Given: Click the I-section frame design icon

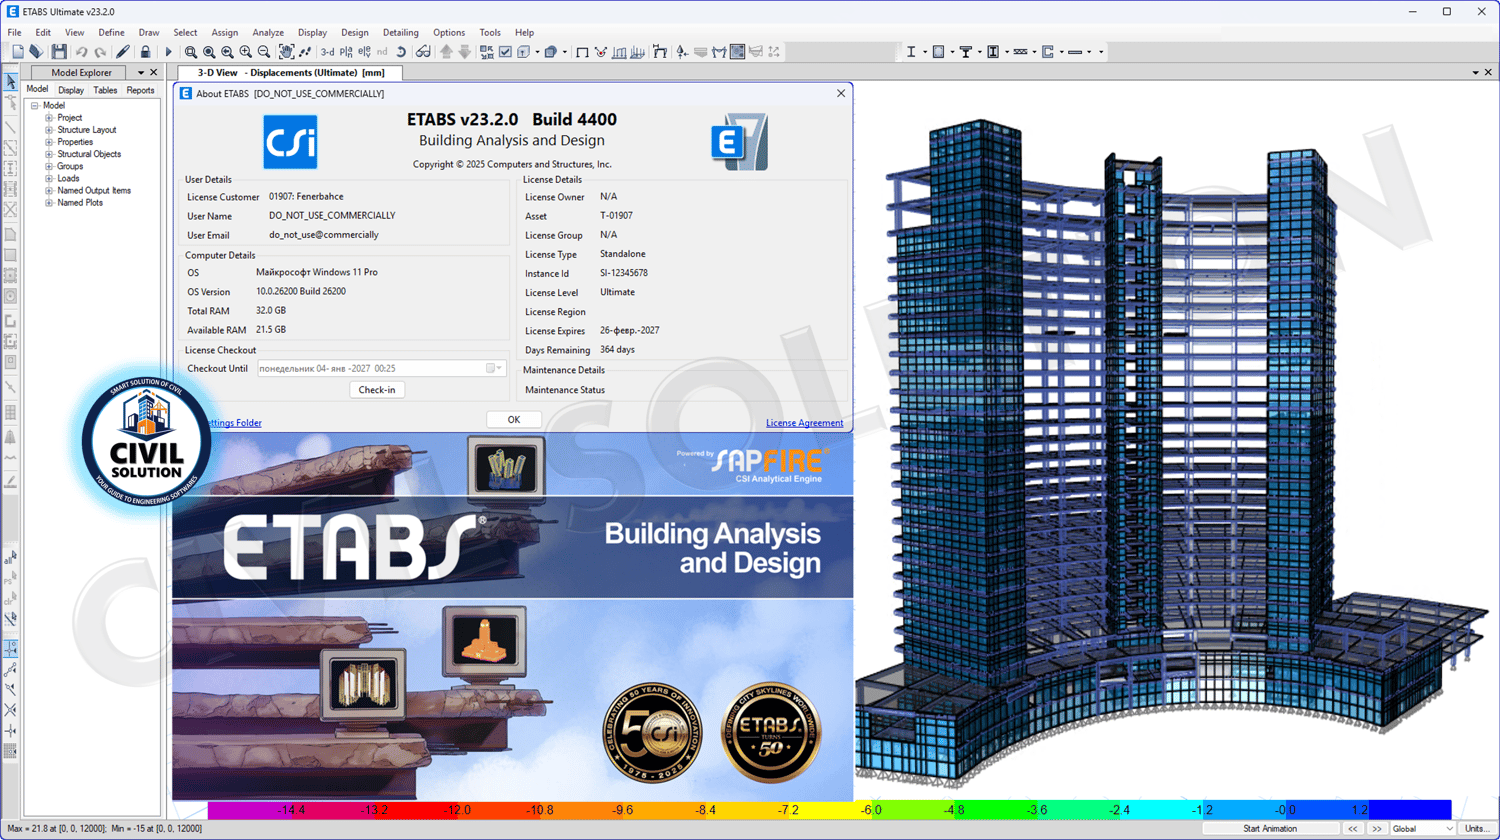Looking at the screenshot, I should 911,52.
